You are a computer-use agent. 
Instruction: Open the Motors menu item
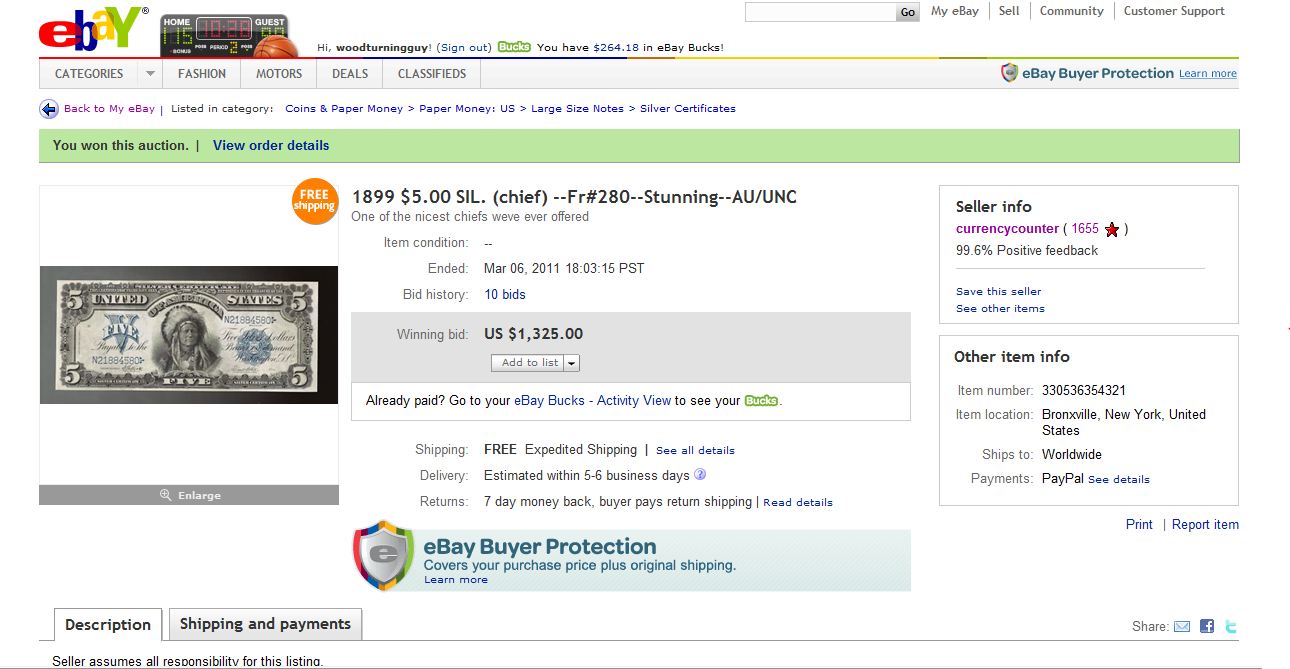tap(279, 74)
